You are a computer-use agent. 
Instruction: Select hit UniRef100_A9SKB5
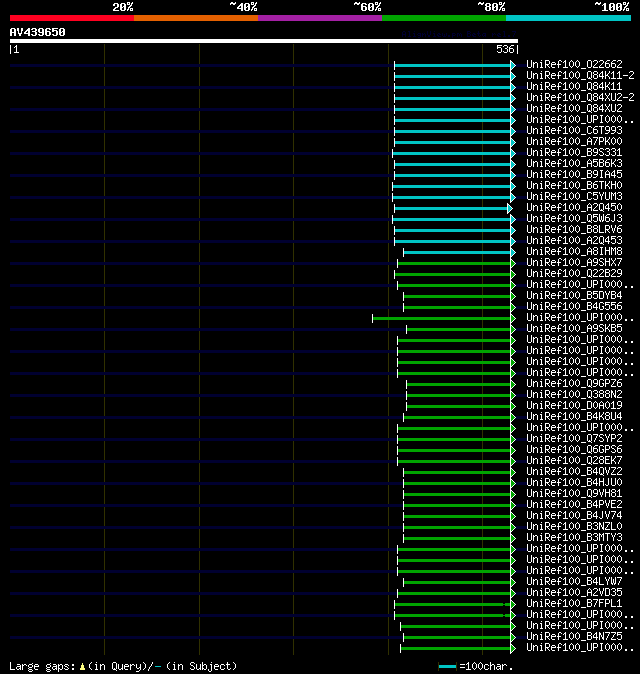574,328
